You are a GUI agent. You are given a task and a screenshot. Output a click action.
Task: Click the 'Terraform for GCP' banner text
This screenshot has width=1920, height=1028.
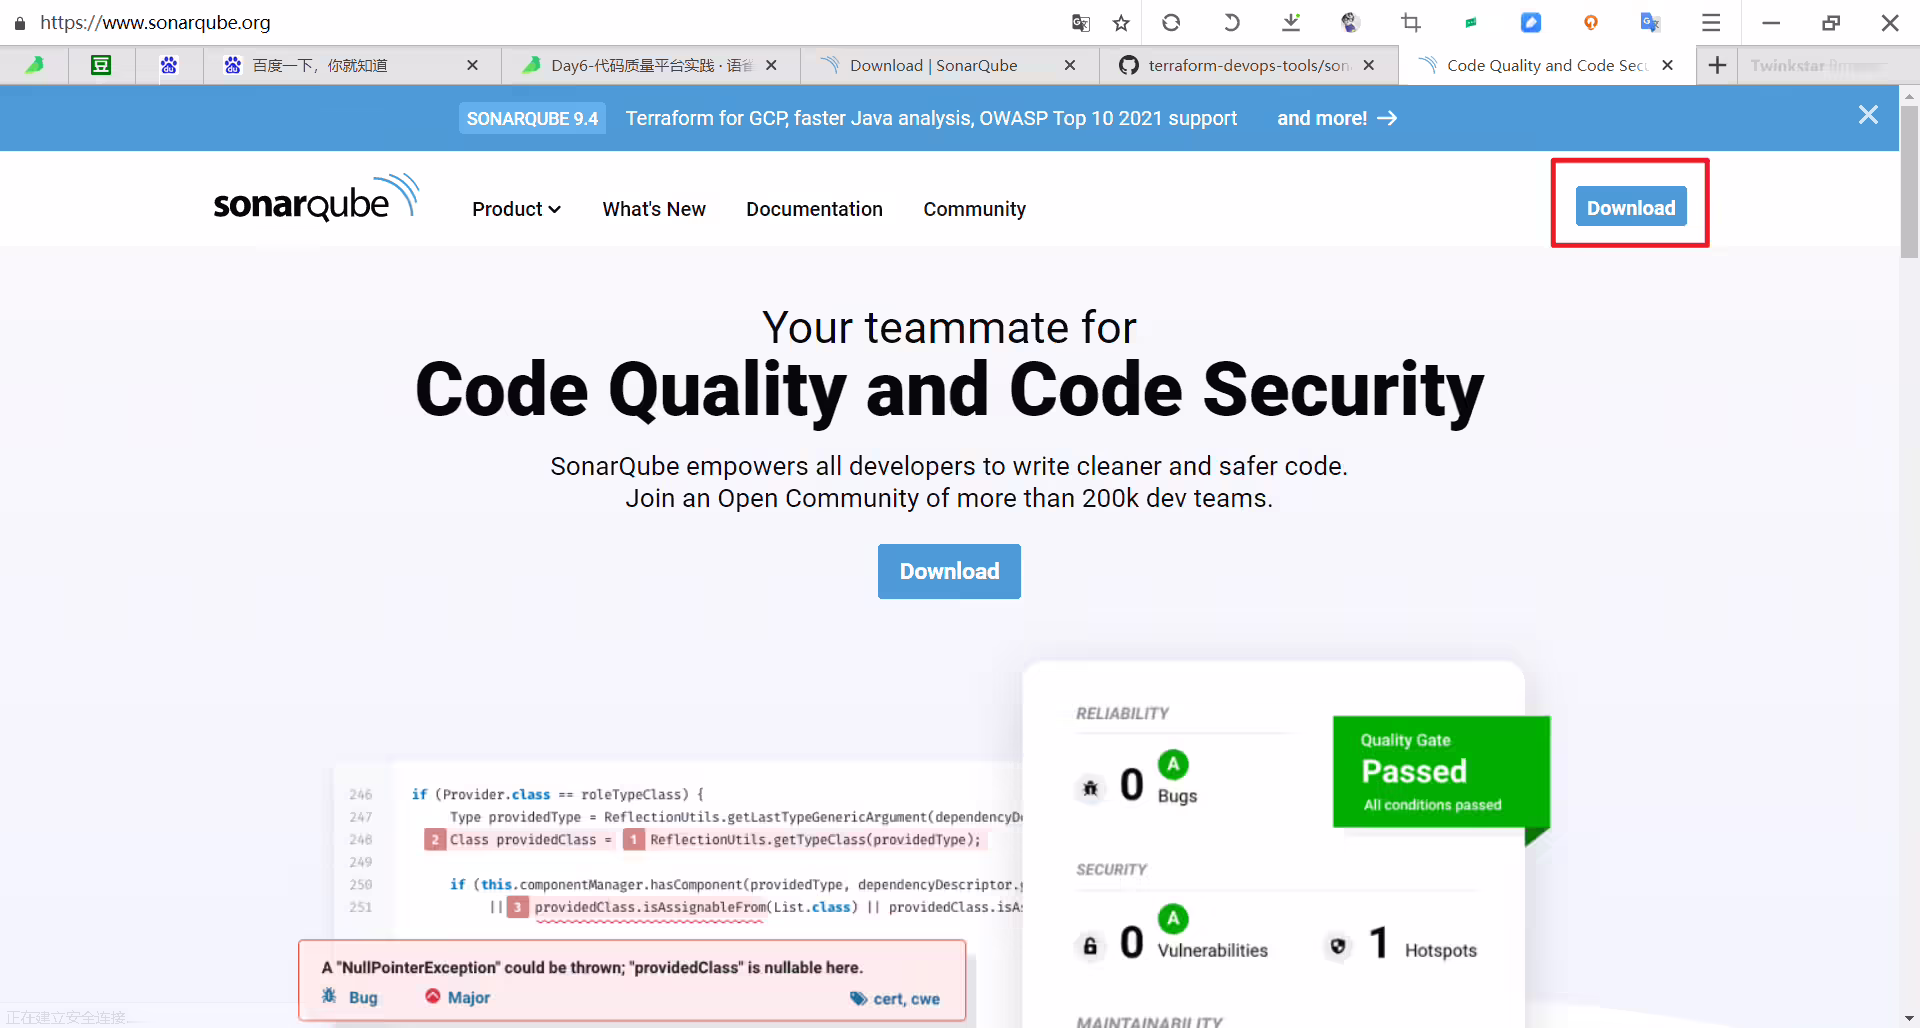point(931,118)
